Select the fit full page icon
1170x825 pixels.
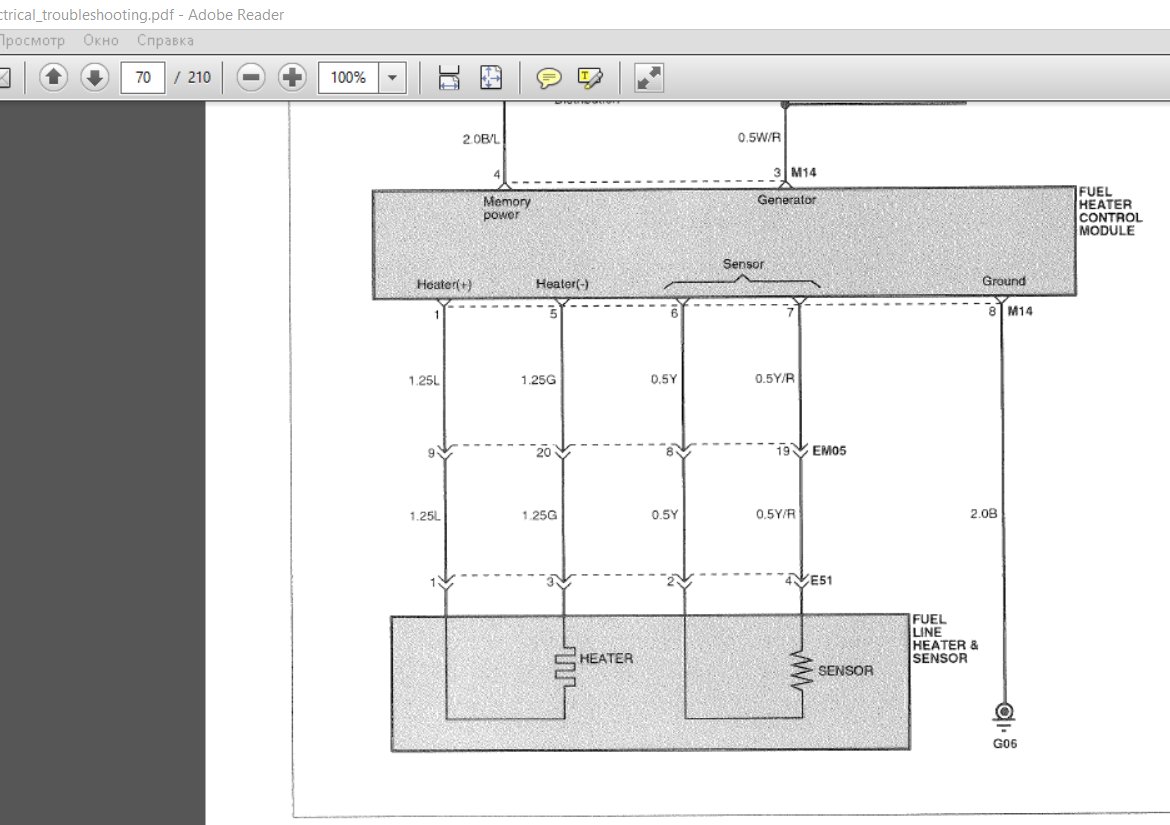(490, 78)
